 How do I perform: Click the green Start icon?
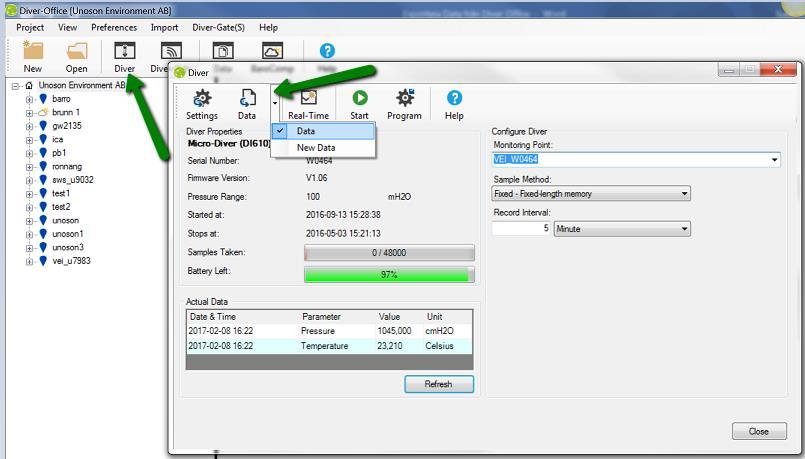tap(359, 98)
